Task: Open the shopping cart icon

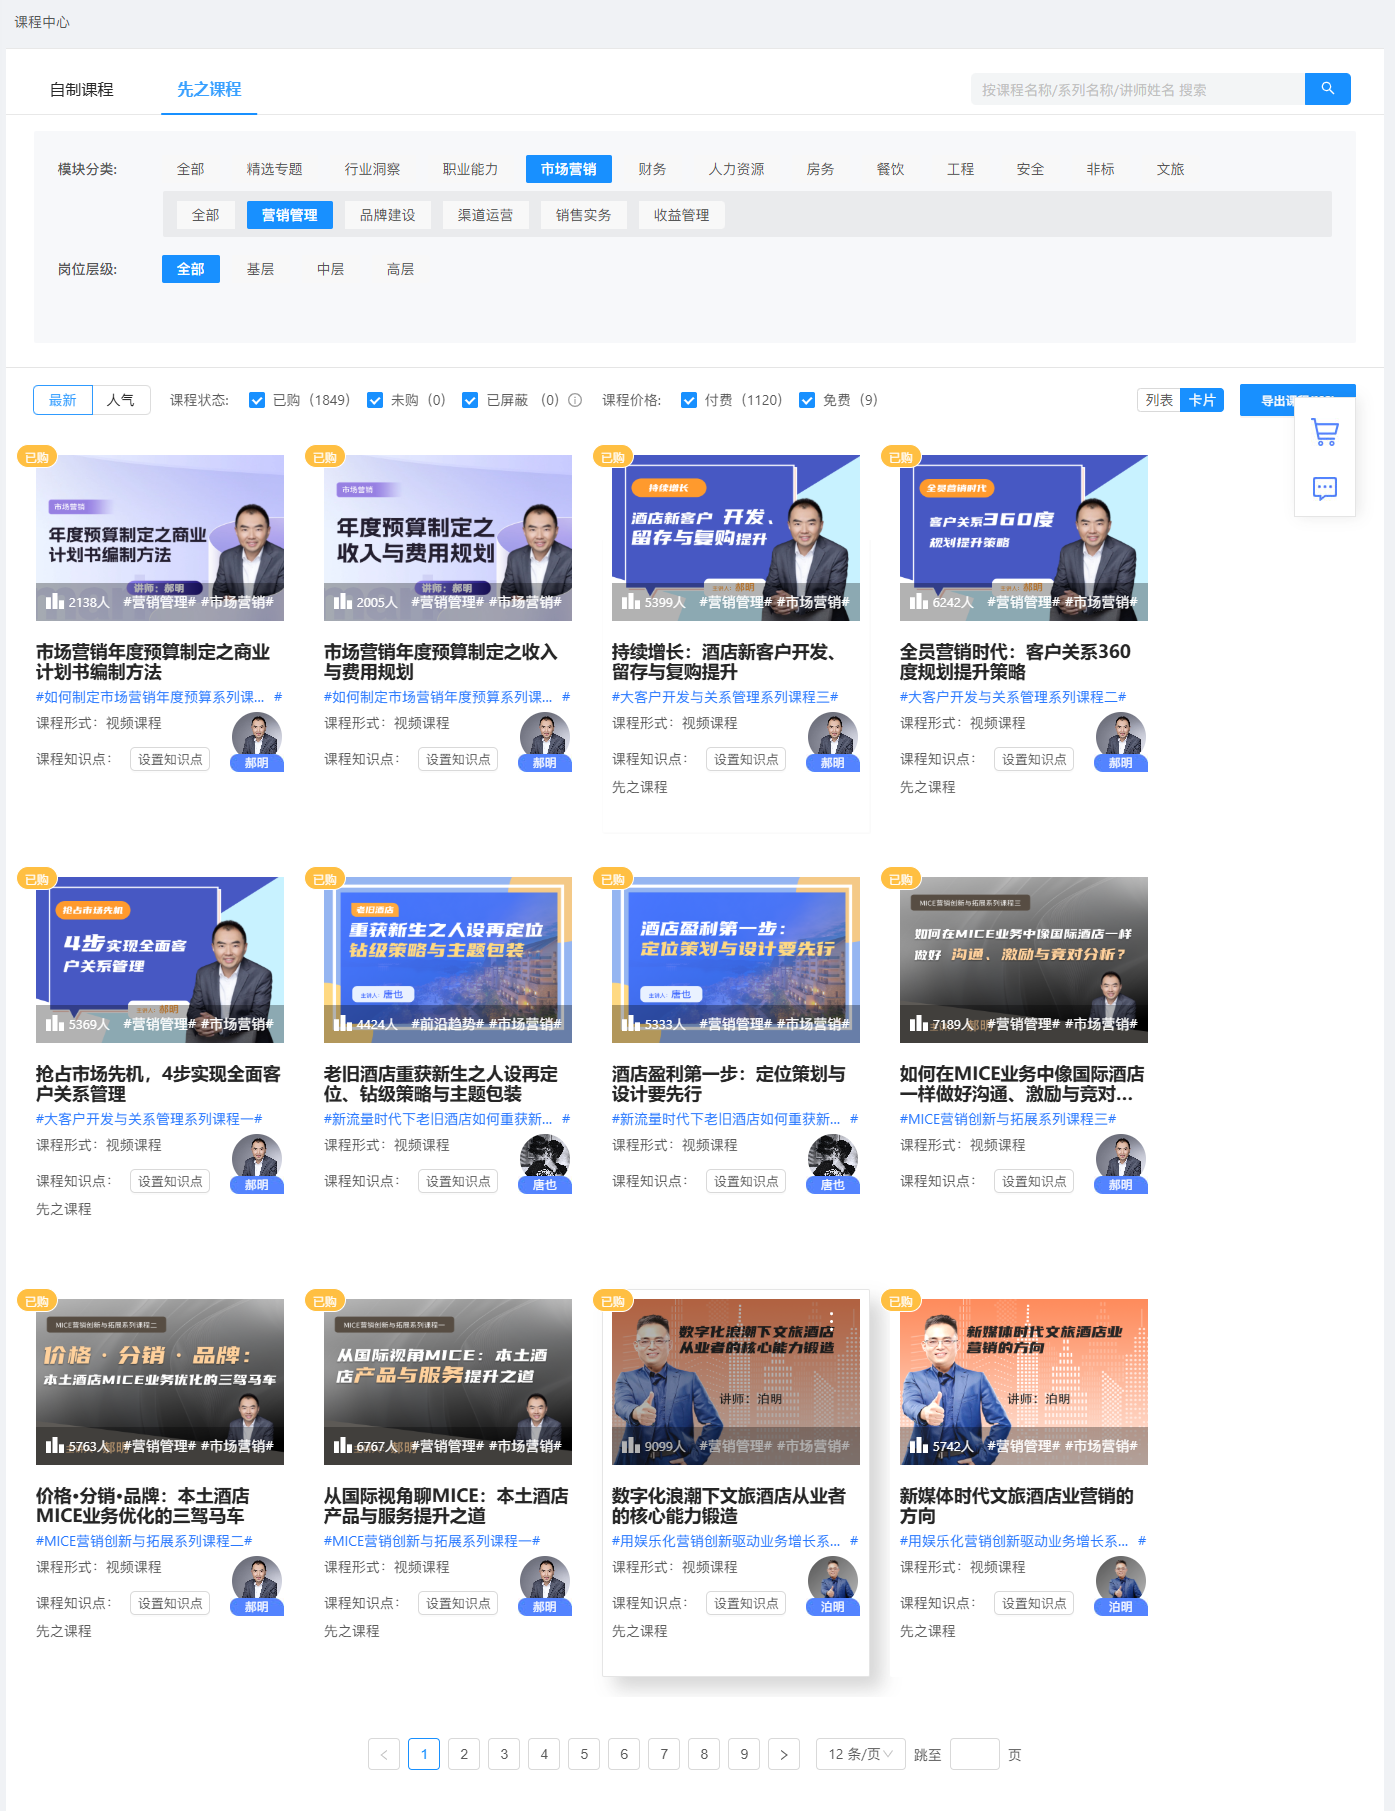Action: point(1325,433)
